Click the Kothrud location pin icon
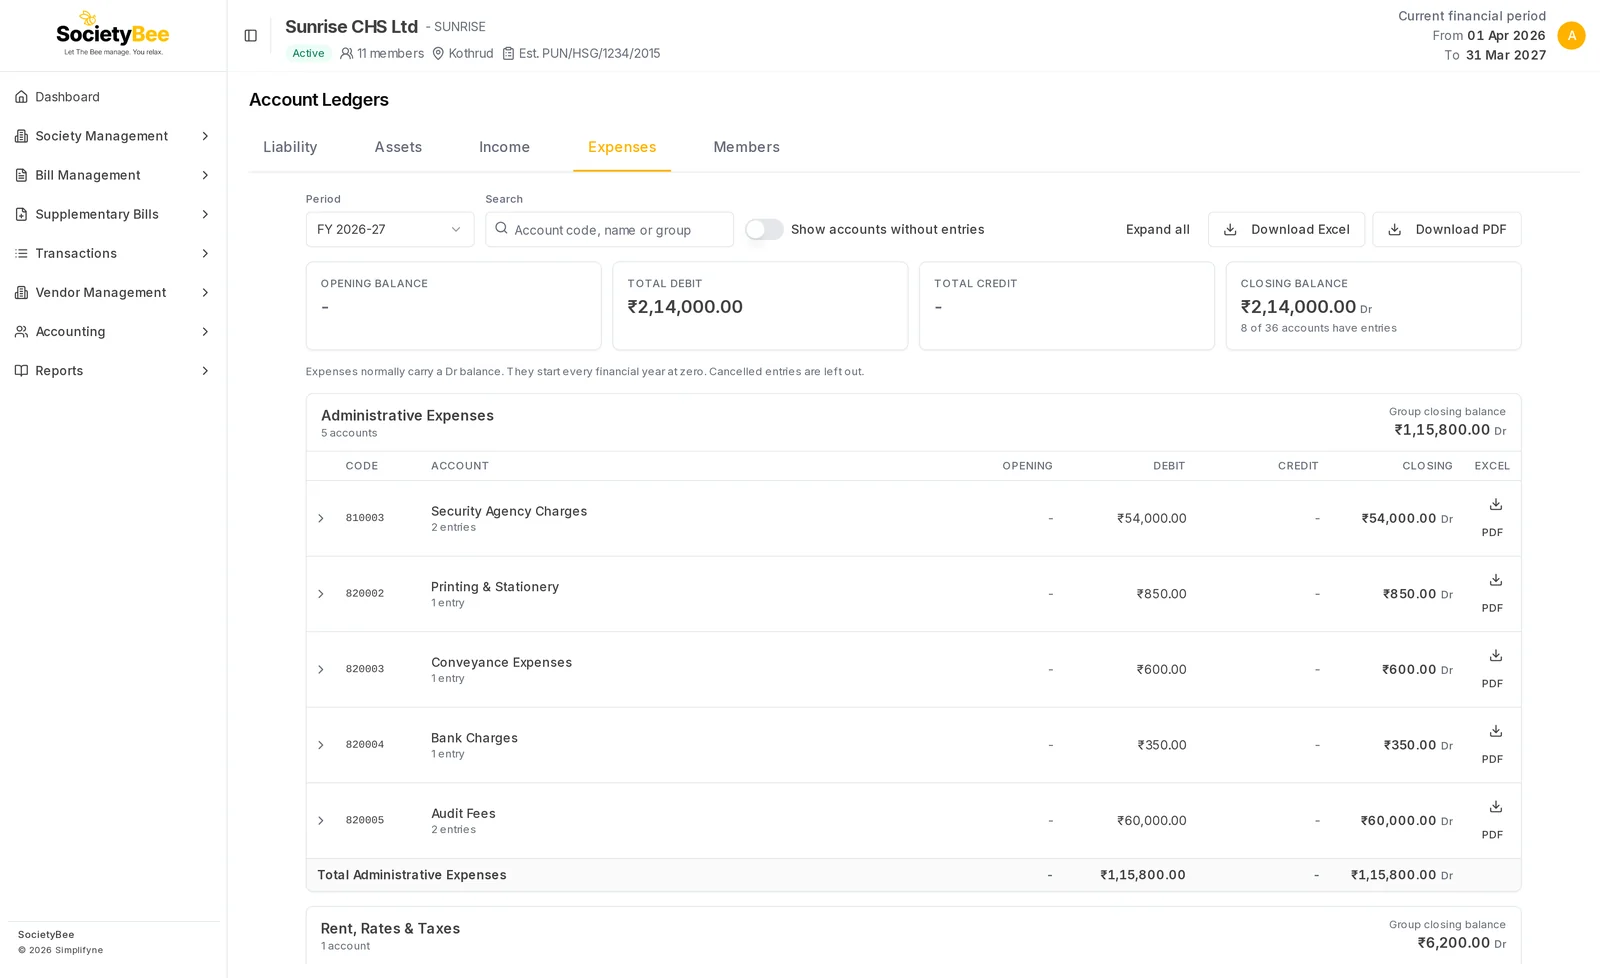The height and width of the screenshot is (978, 1600). pyautogui.click(x=438, y=53)
